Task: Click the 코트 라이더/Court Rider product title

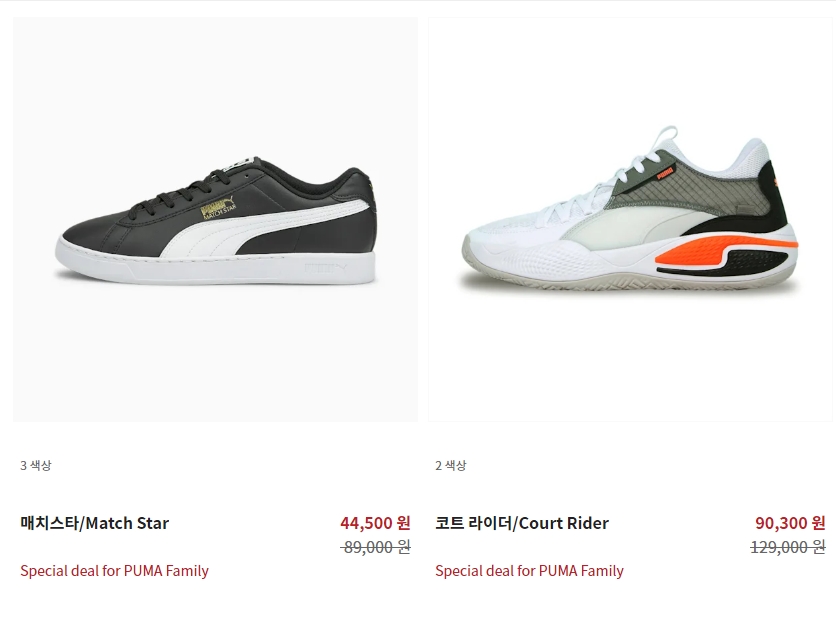Action: click(x=521, y=523)
